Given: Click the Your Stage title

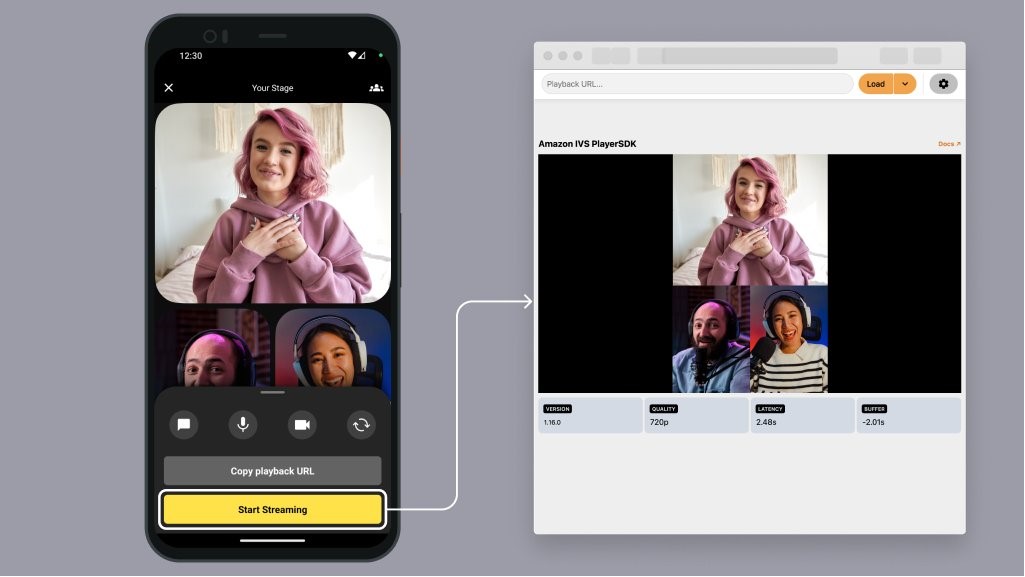Looking at the screenshot, I should pos(273,88).
